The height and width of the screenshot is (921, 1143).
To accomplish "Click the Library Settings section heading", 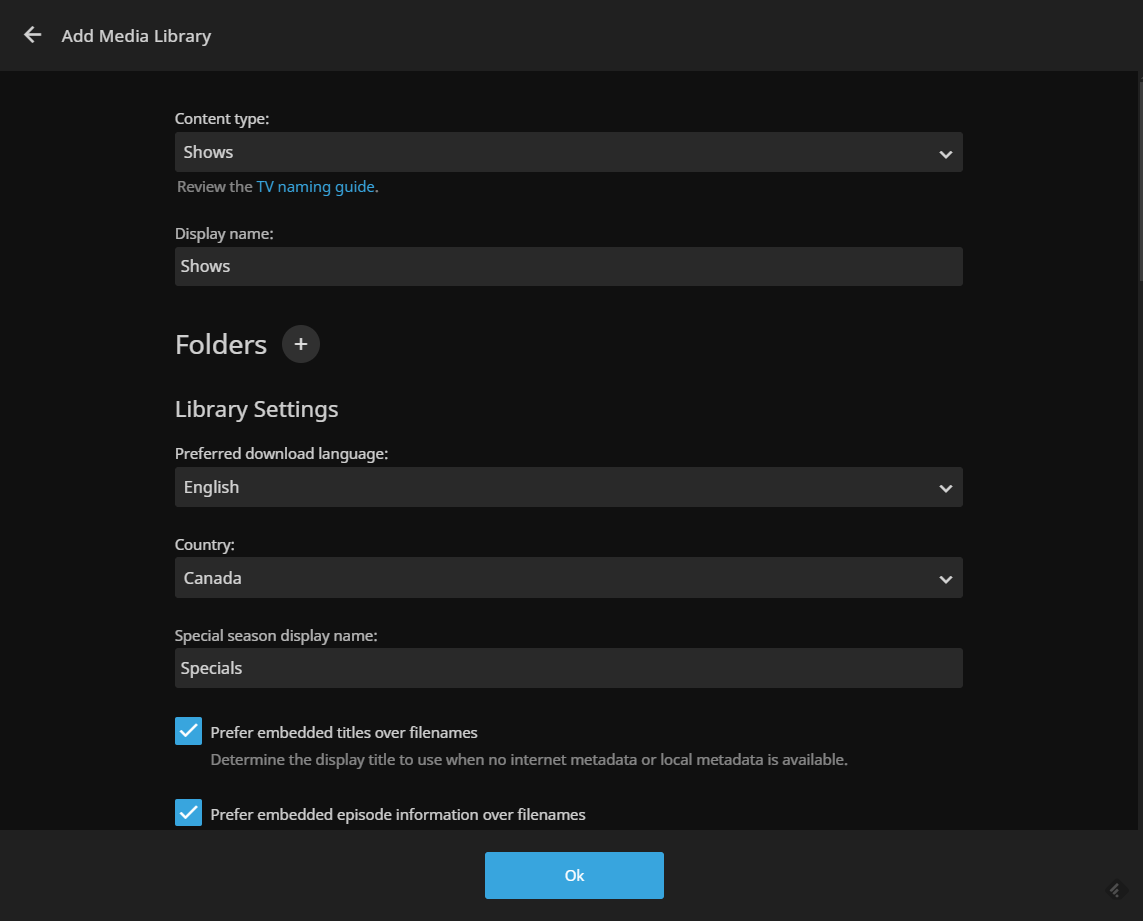I will (256, 409).
